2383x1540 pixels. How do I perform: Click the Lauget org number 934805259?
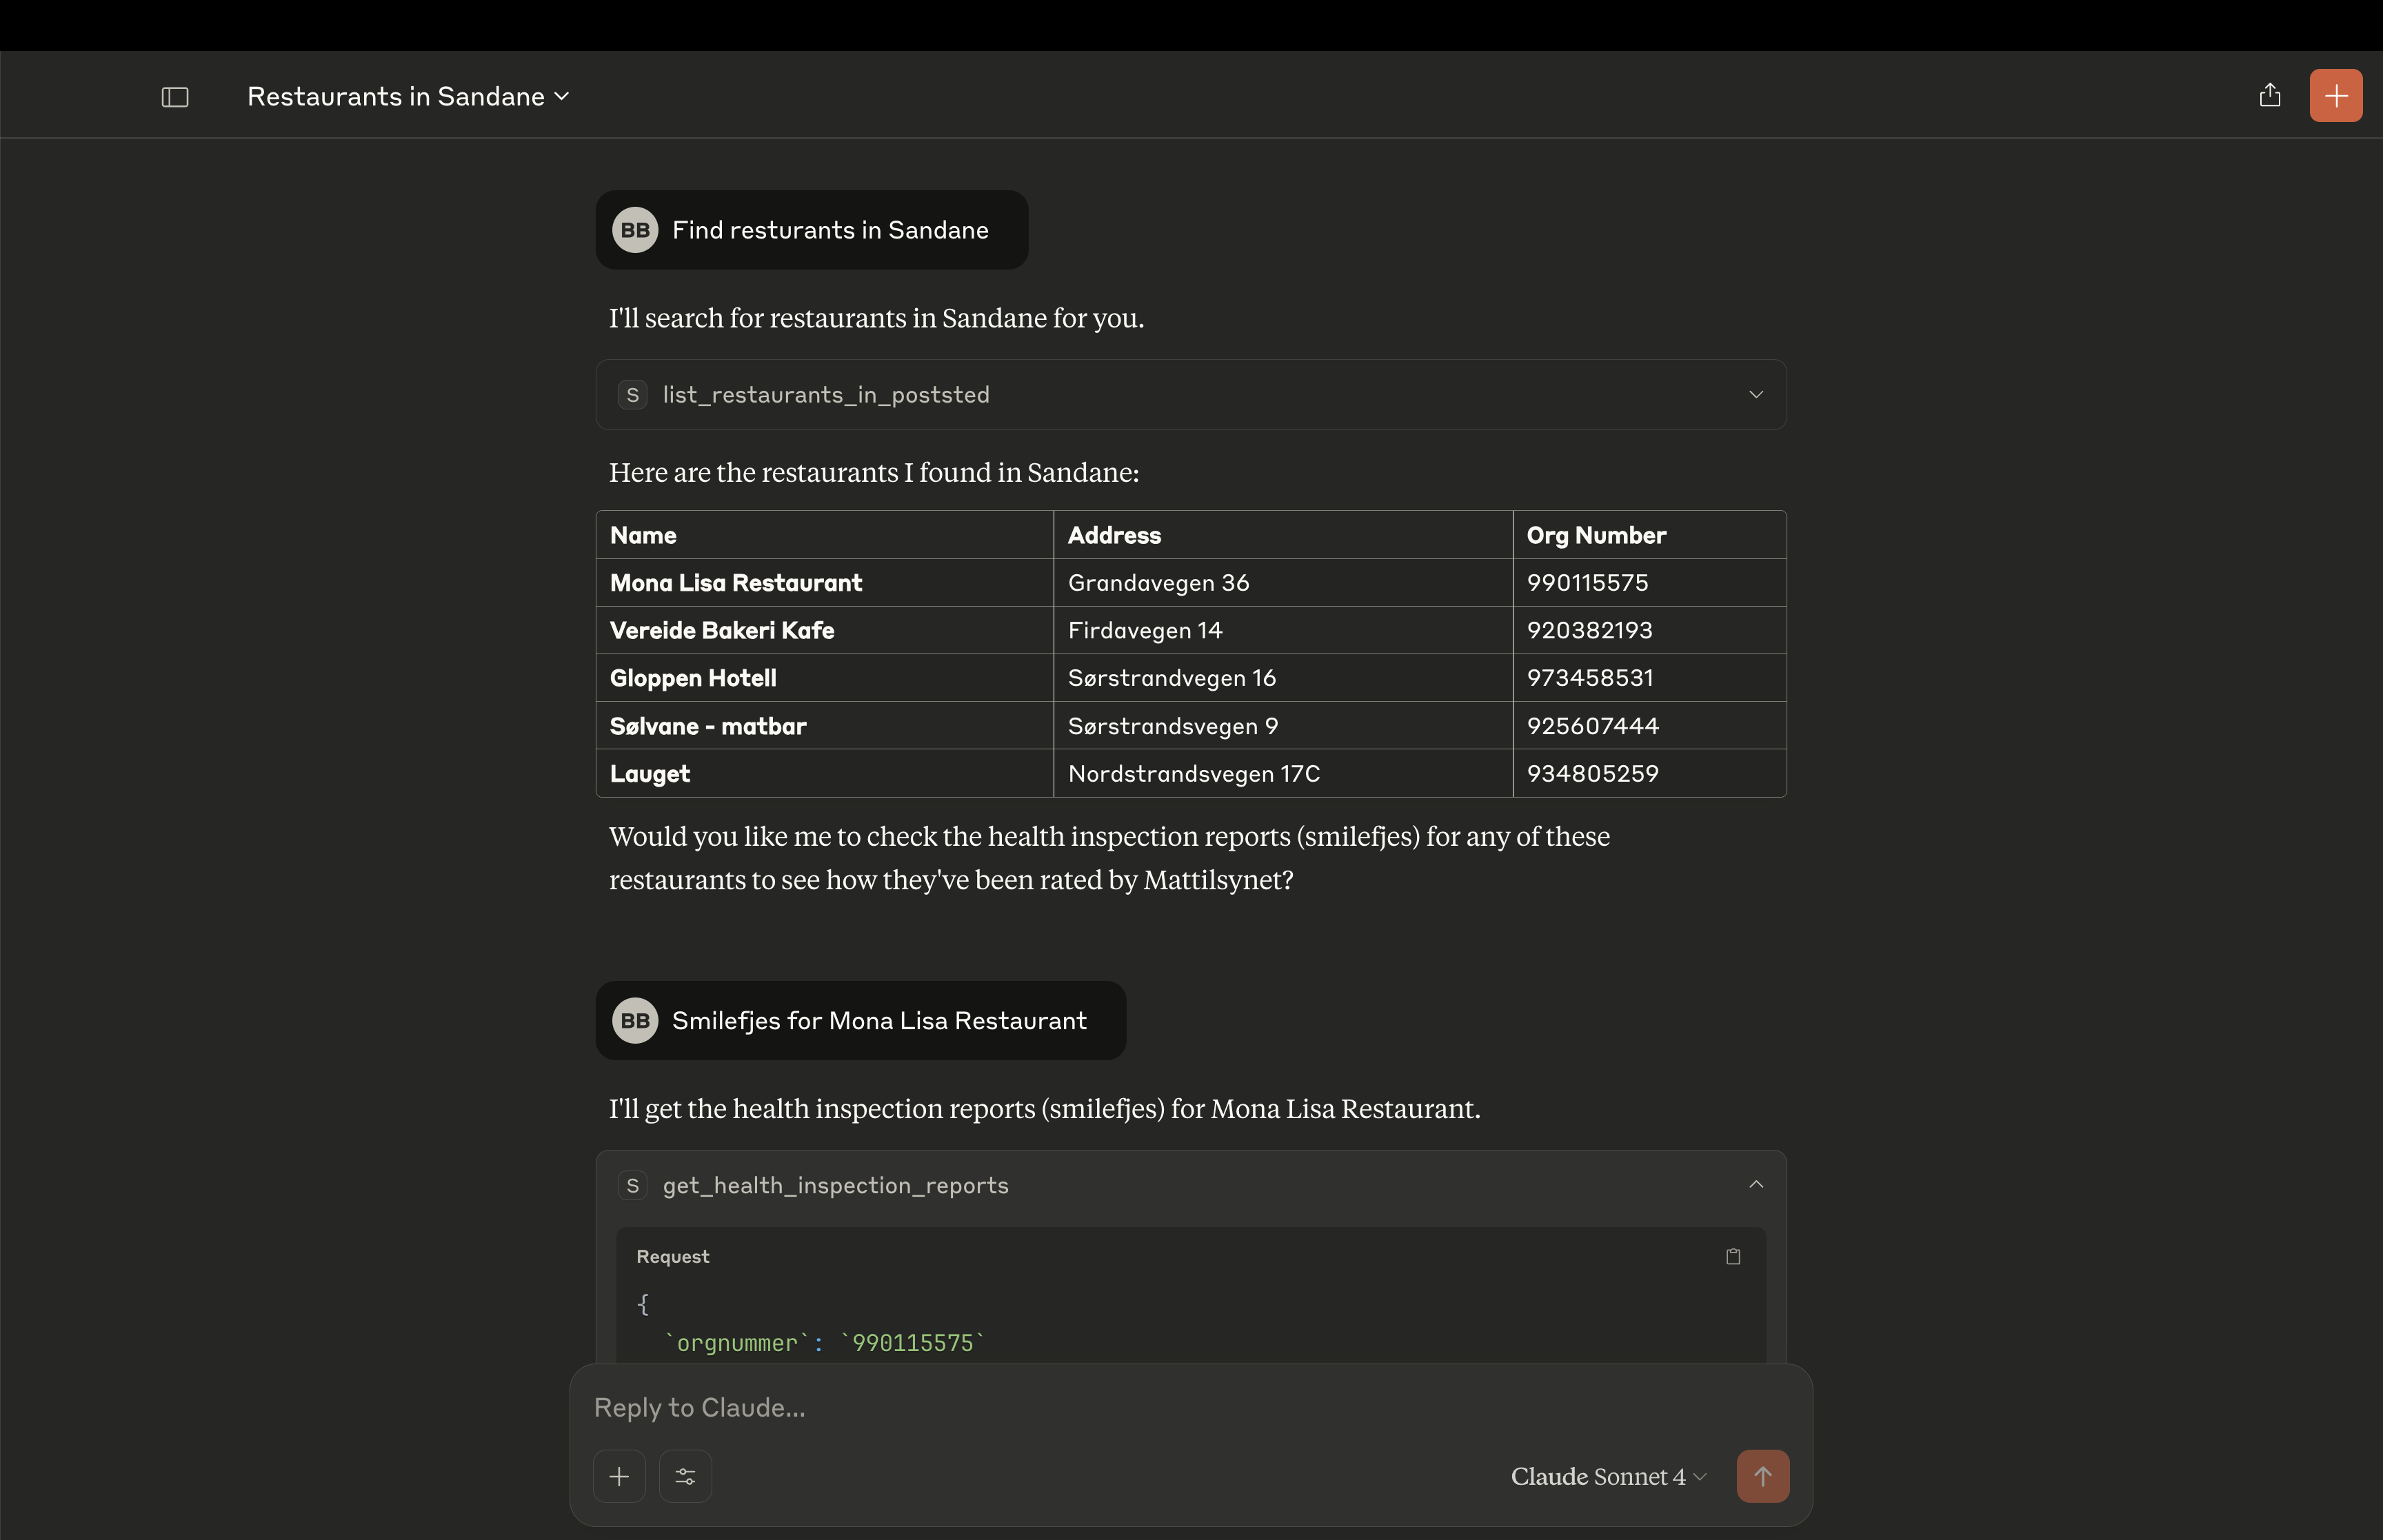click(x=1592, y=774)
